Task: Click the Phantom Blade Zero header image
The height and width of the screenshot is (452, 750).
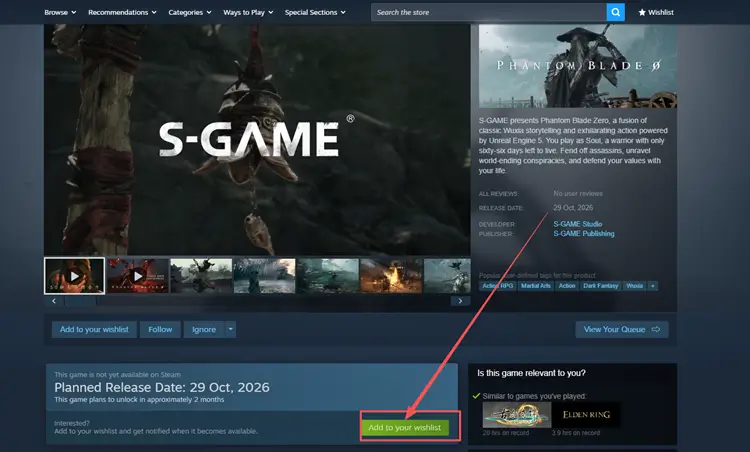Action: 578,66
